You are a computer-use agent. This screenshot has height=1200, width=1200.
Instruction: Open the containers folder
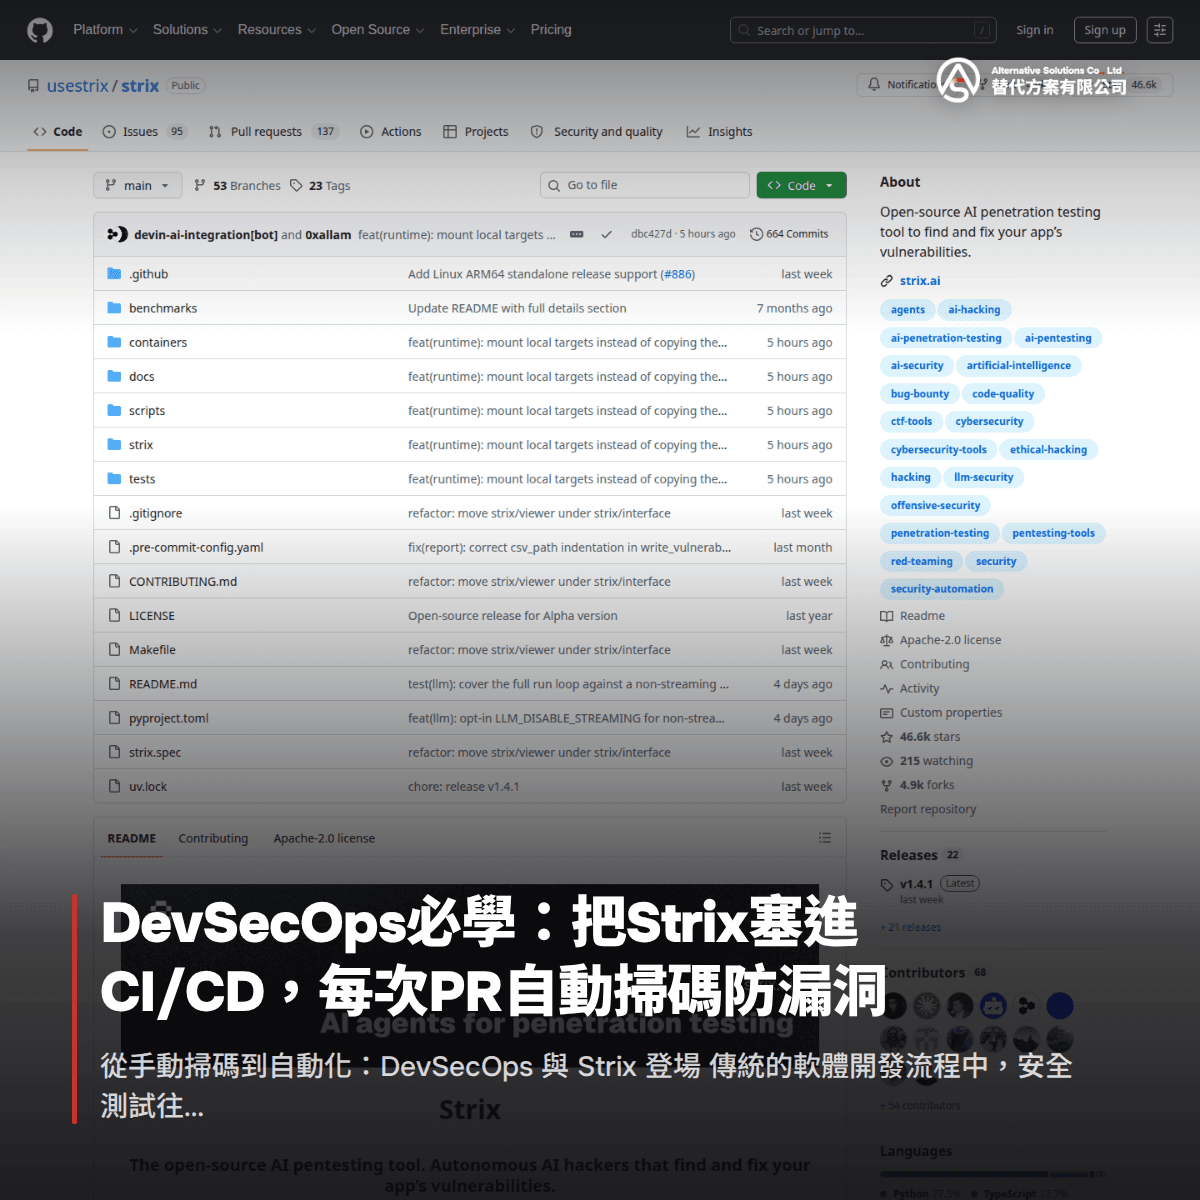[158, 342]
